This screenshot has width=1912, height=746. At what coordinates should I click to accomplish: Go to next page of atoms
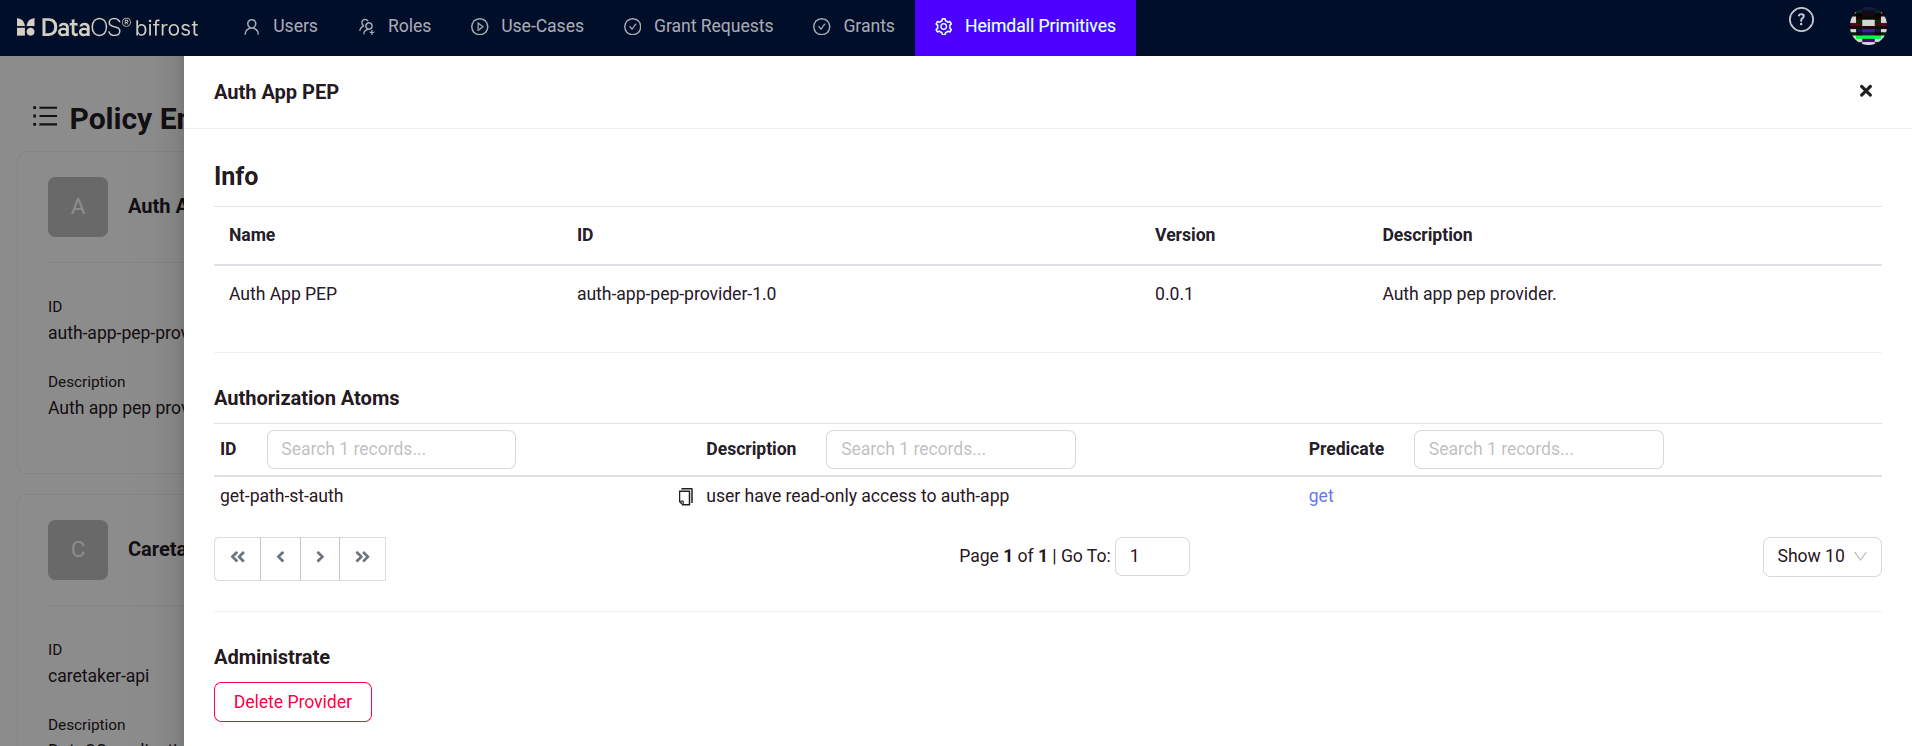[x=320, y=558]
